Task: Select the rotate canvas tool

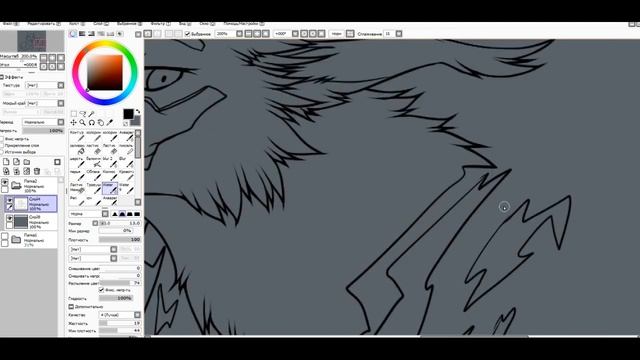Action: point(92,122)
